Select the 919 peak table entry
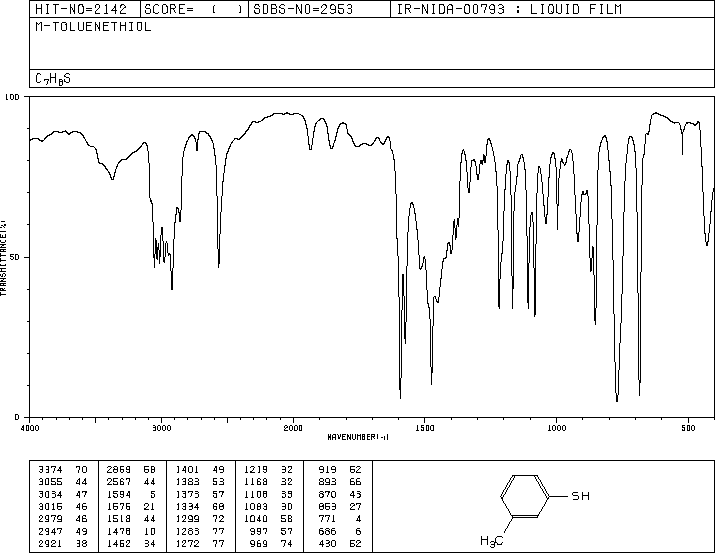The height and width of the screenshot is (553, 715). (340, 470)
